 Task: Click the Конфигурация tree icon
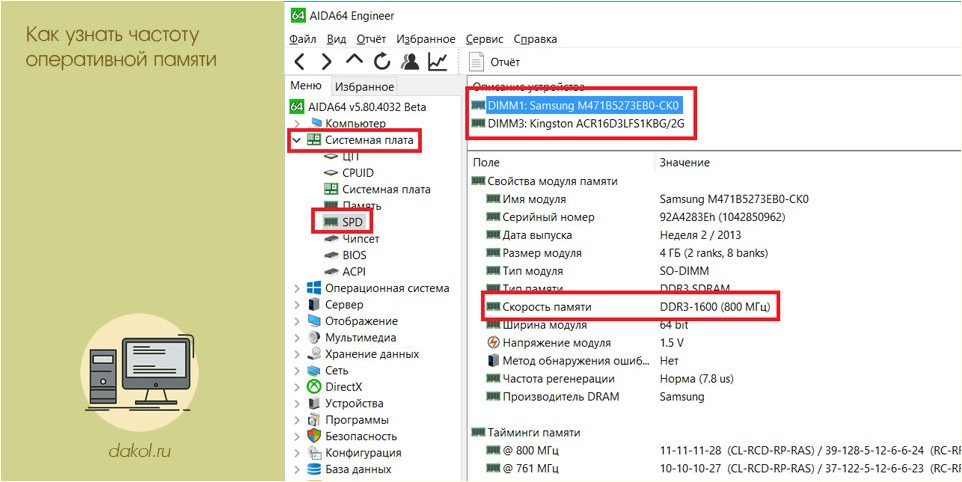[314, 453]
